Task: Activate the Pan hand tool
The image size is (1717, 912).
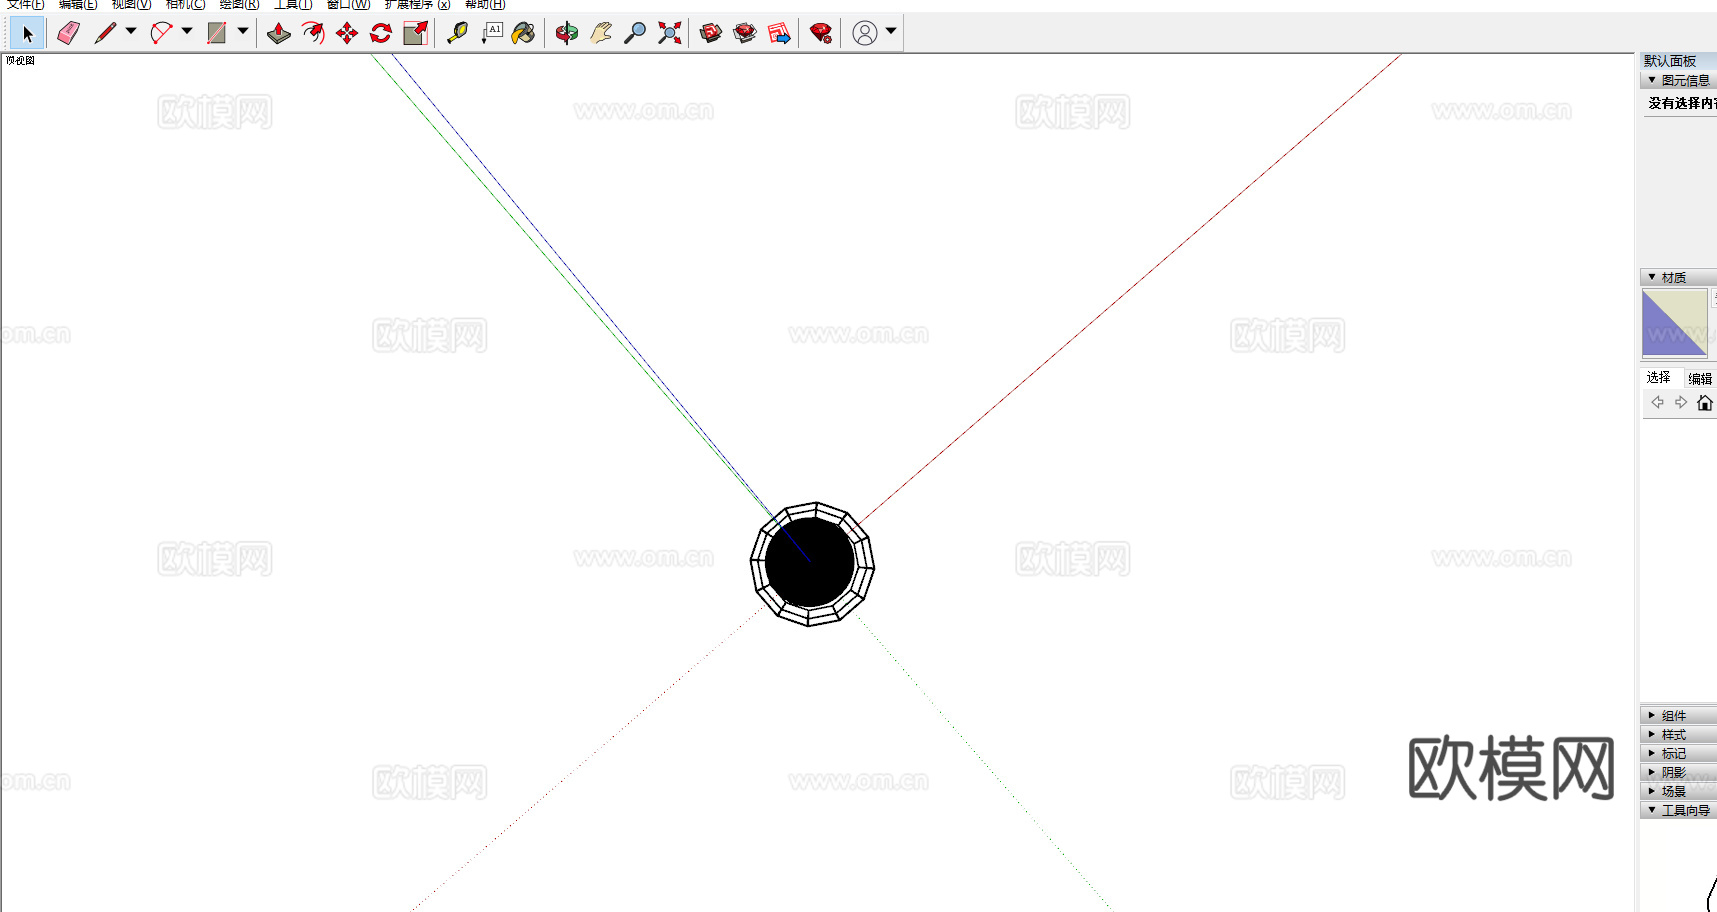Action: [x=601, y=33]
